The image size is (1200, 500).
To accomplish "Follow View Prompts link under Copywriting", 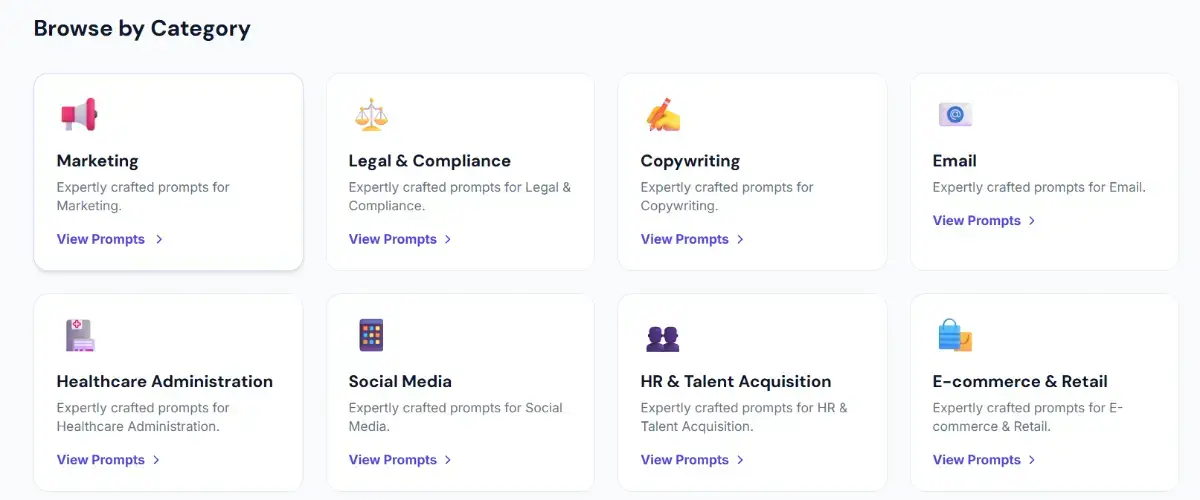I will 685,239.
